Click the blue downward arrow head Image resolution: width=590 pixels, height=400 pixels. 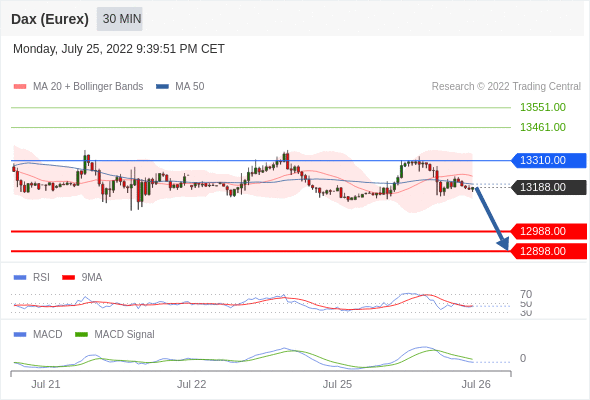(x=503, y=244)
